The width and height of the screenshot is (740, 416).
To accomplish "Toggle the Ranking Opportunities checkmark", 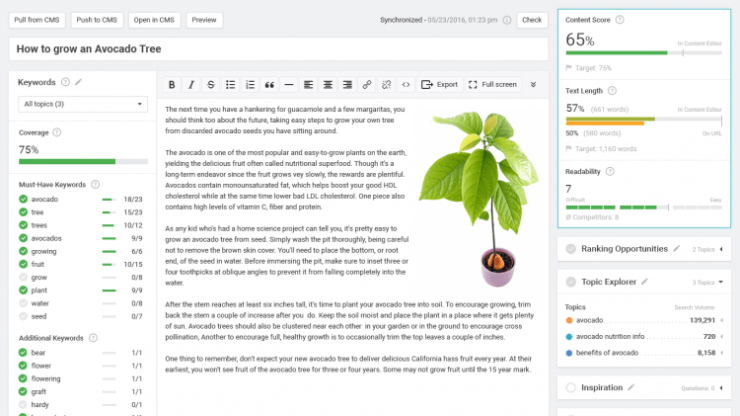I will tap(570, 248).
